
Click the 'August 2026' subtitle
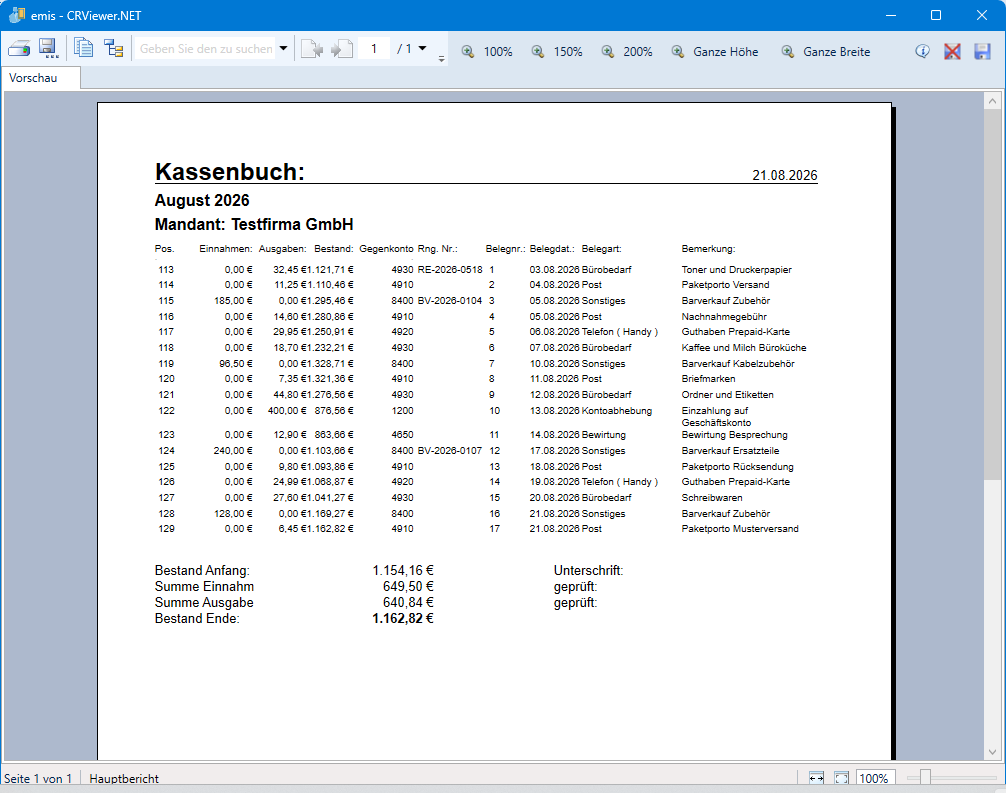202,200
